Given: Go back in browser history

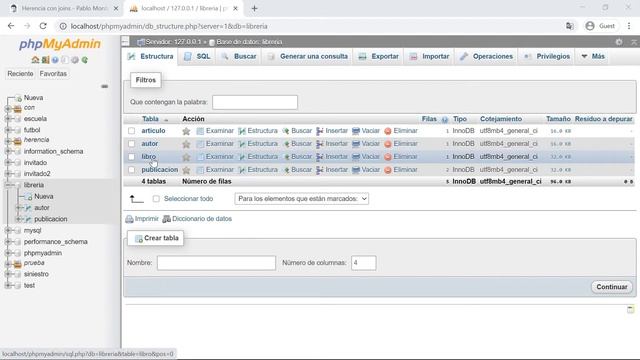Looking at the screenshot, I should (11, 26).
